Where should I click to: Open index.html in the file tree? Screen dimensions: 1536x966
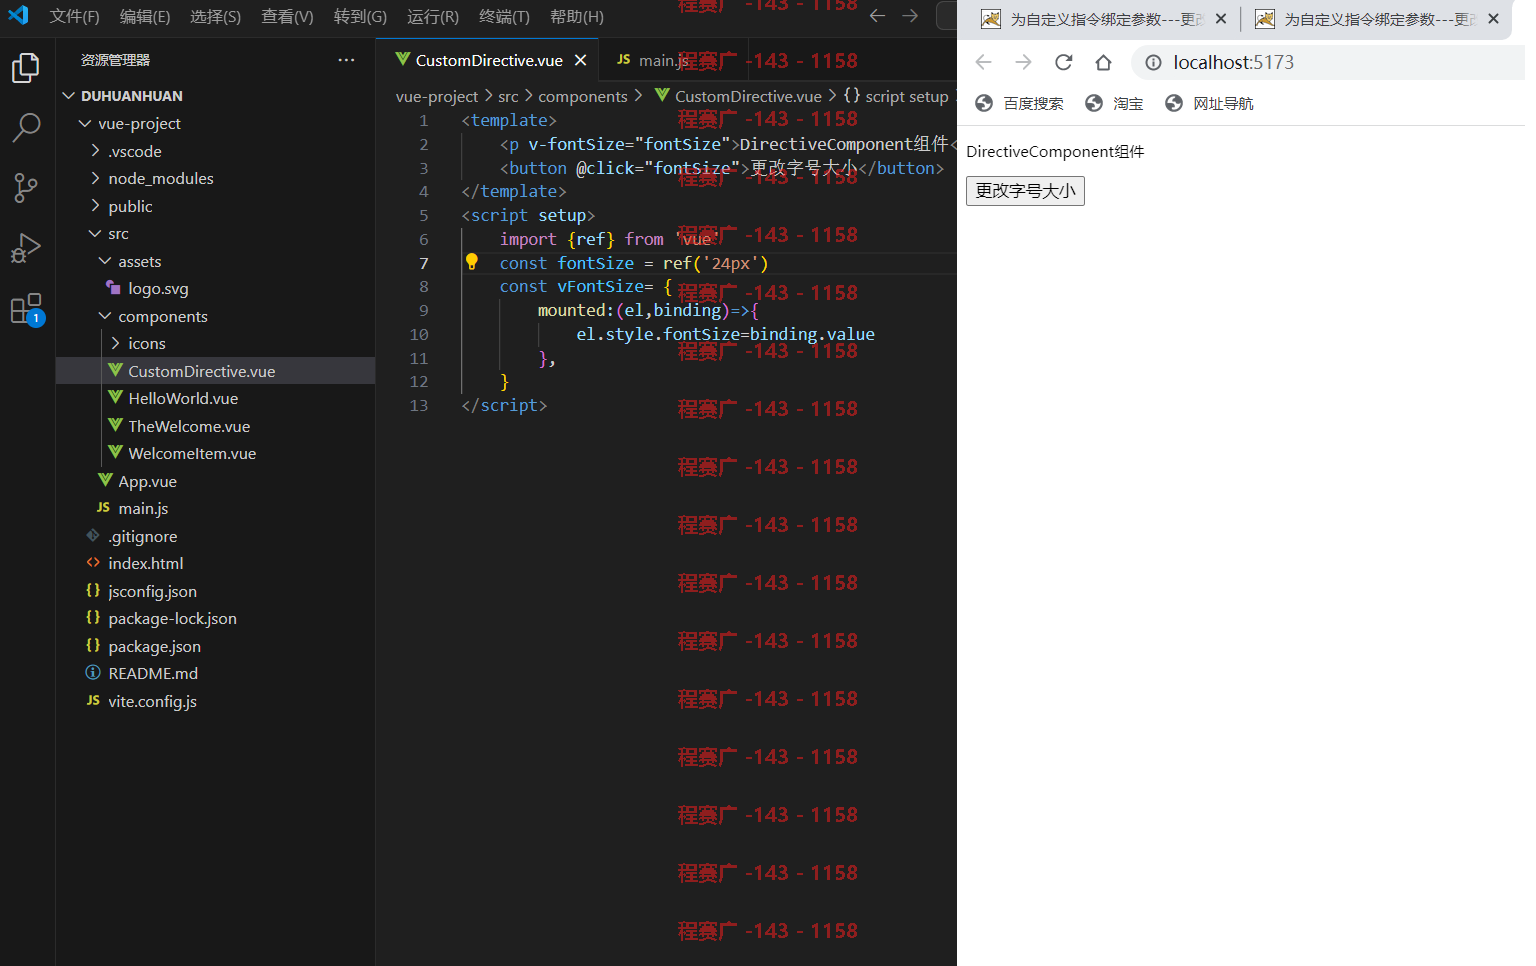click(x=215, y=564)
